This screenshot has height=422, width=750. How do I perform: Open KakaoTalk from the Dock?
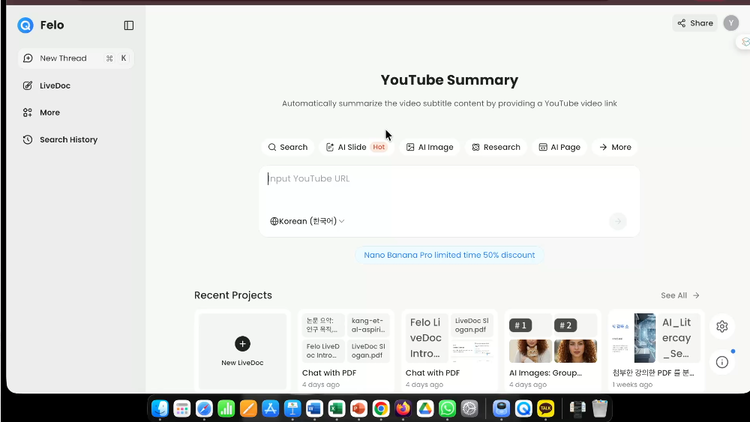click(546, 409)
